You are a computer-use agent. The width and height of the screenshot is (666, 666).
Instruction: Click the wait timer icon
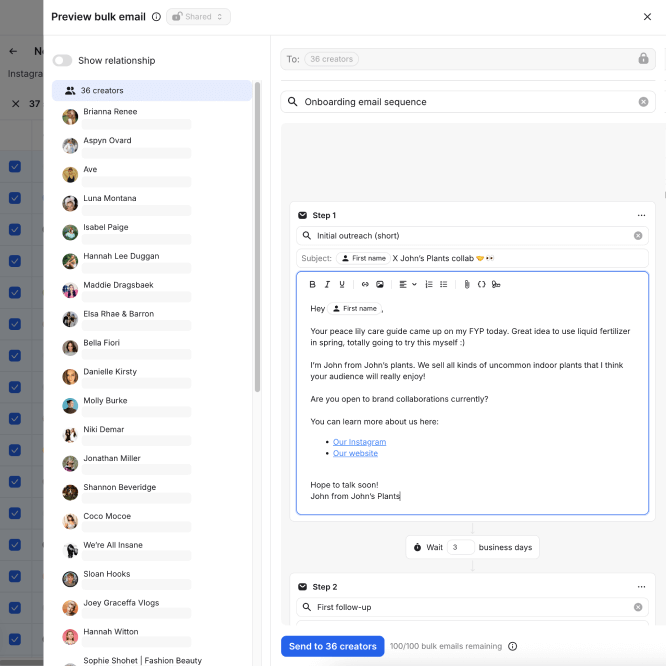click(x=418, y=547)
